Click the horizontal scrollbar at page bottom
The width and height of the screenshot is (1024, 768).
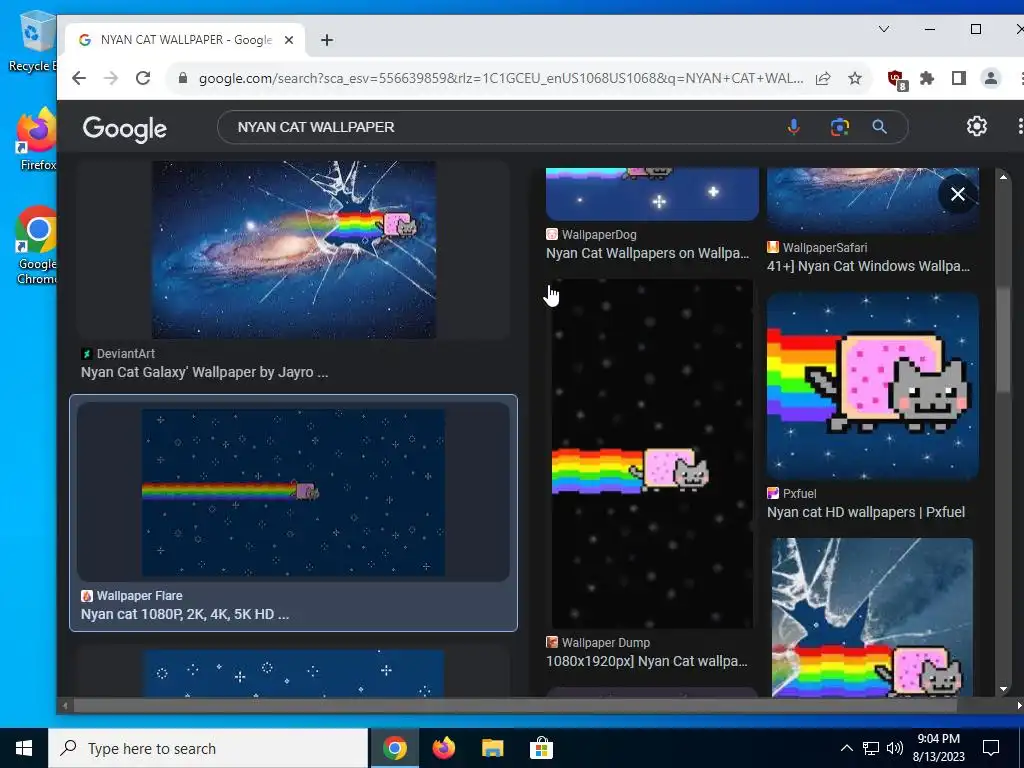coord(515,705)
